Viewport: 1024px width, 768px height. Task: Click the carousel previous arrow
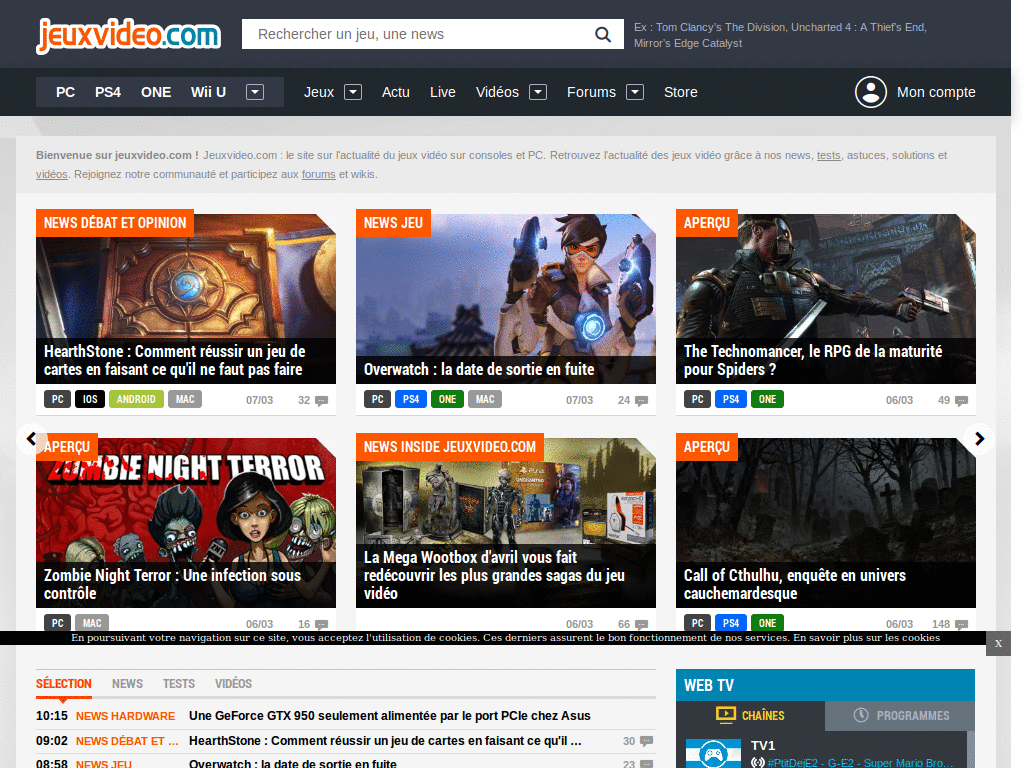tap(31, 439)
